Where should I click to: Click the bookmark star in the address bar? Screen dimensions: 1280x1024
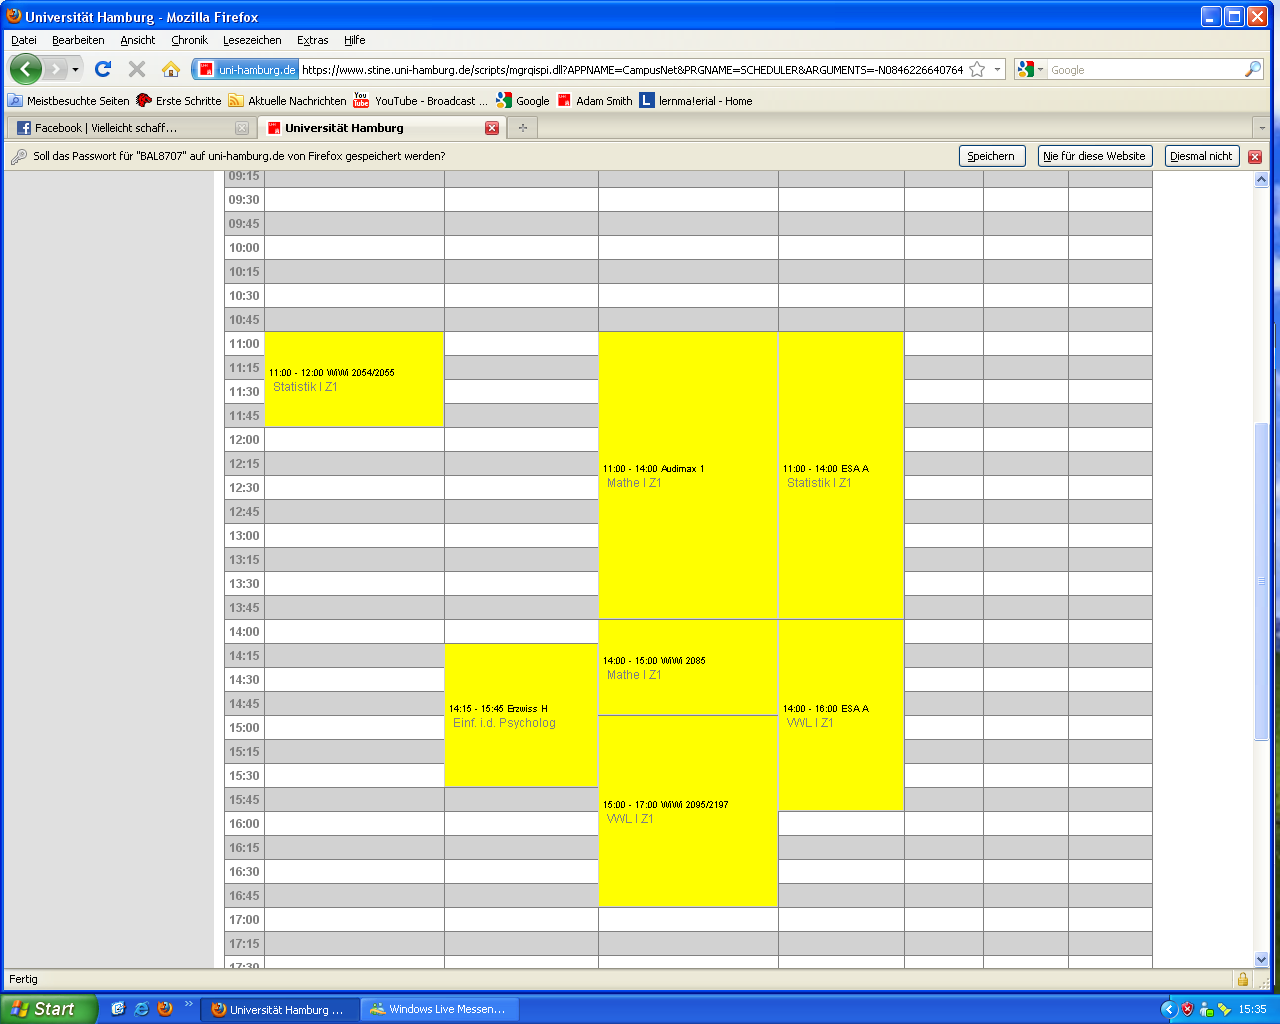(x=977, y=70)
